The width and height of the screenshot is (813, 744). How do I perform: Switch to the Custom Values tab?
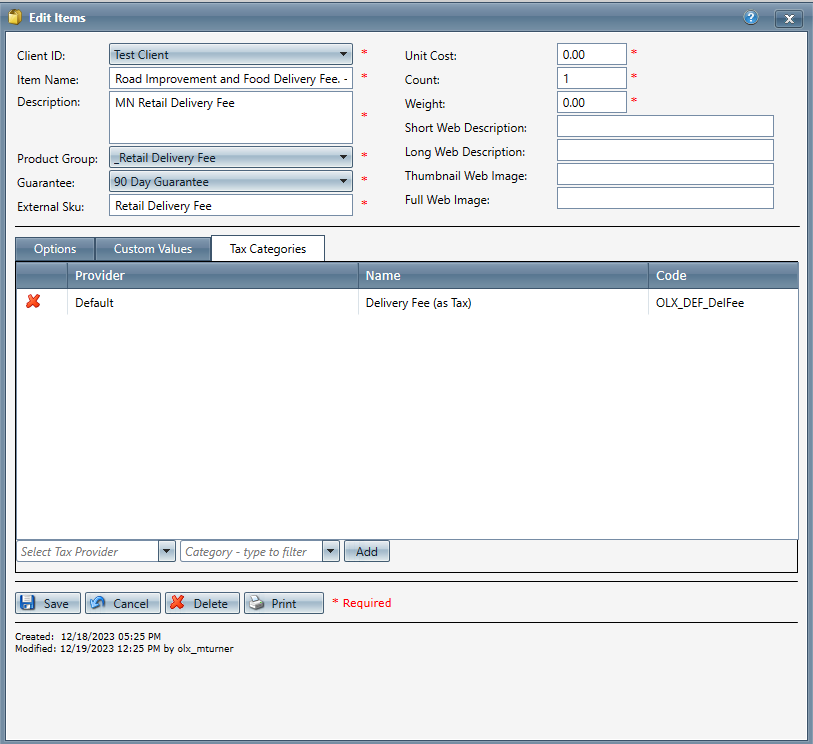pos(153,249)
